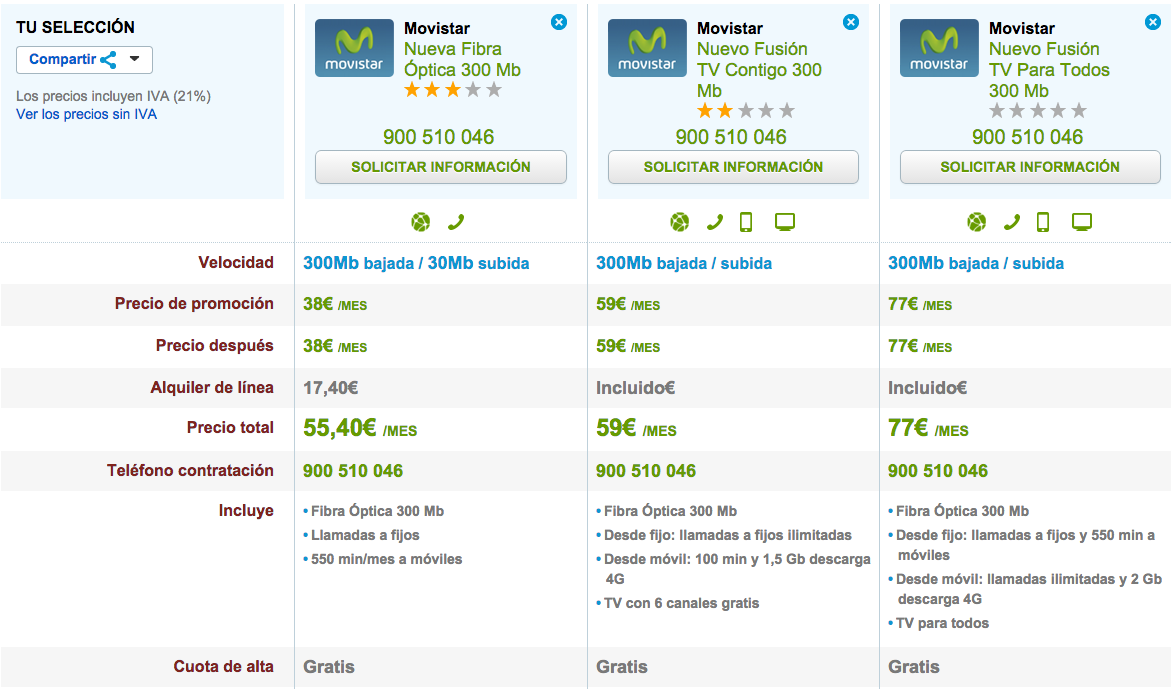Screen dimensions: 1176x689
Task: Click 'Teléfono contratación' row label
Action: pyautogui.click(x=190, y=470)
